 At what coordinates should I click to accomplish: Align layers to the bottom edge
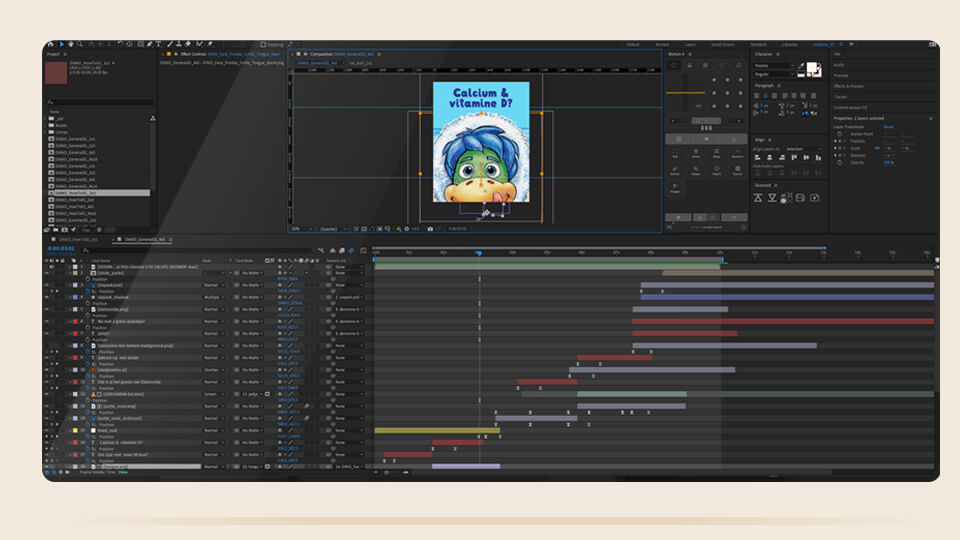(x=818, y=158)
